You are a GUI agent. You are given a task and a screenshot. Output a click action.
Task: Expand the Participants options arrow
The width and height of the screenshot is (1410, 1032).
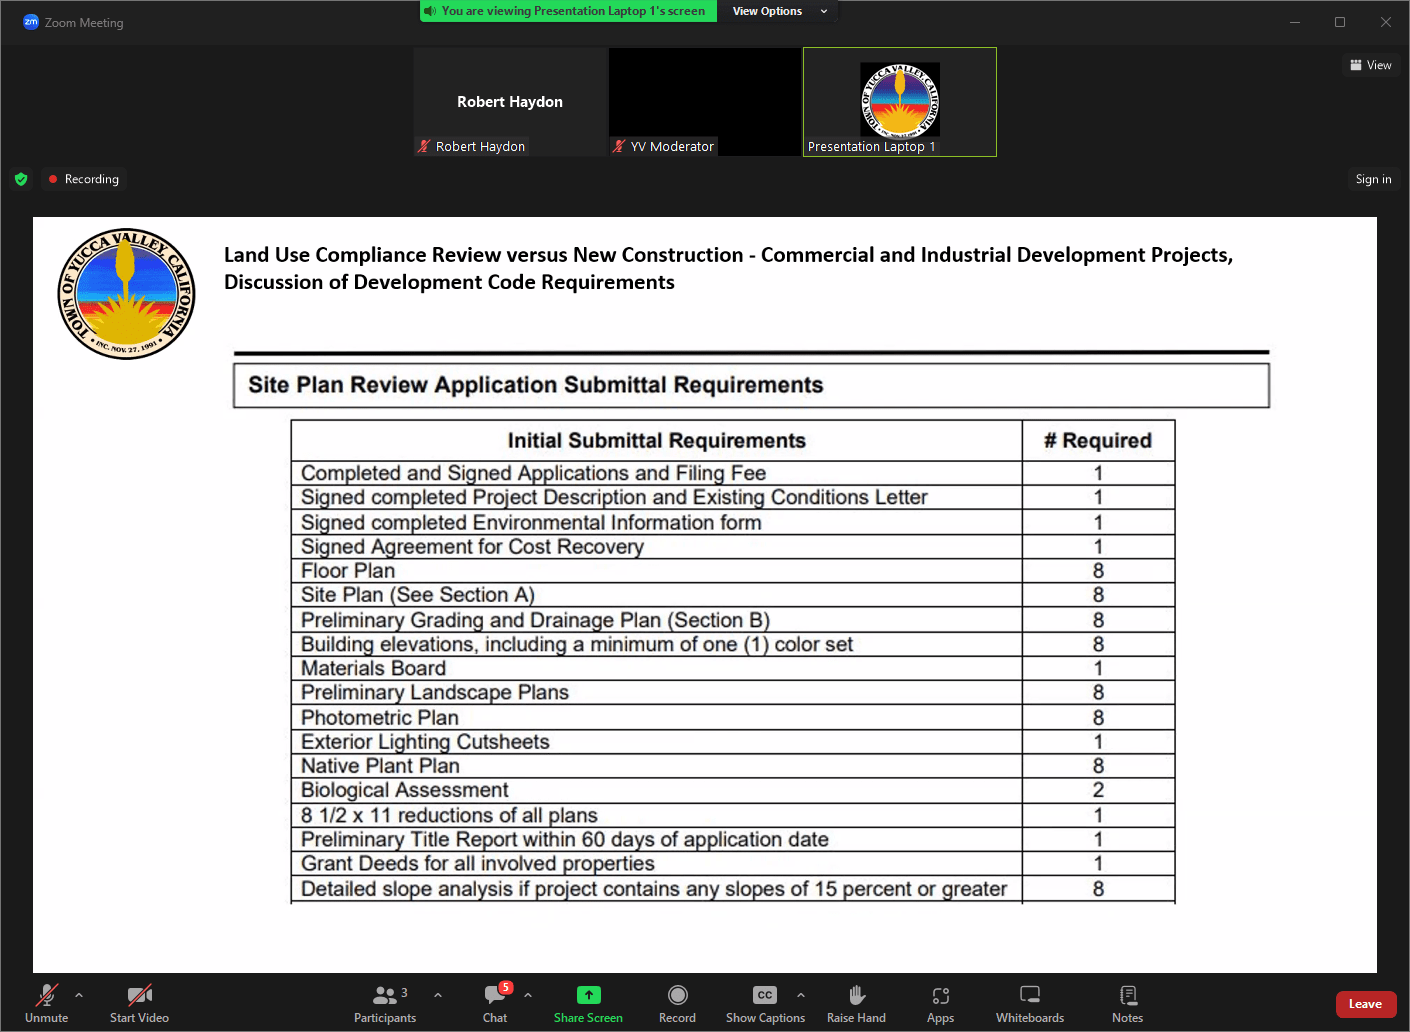(x=437, y=995)
